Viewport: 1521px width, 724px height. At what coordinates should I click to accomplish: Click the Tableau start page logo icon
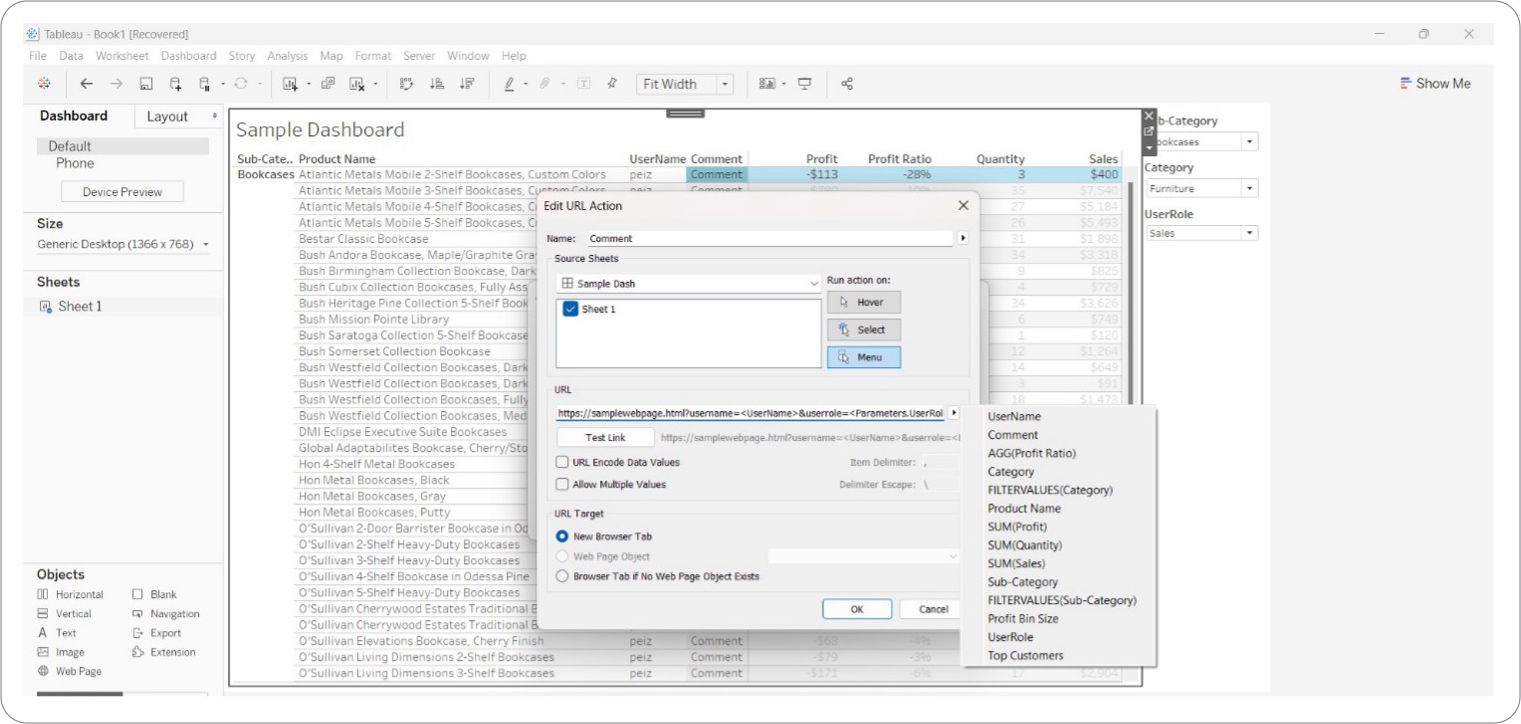point(44,84)
